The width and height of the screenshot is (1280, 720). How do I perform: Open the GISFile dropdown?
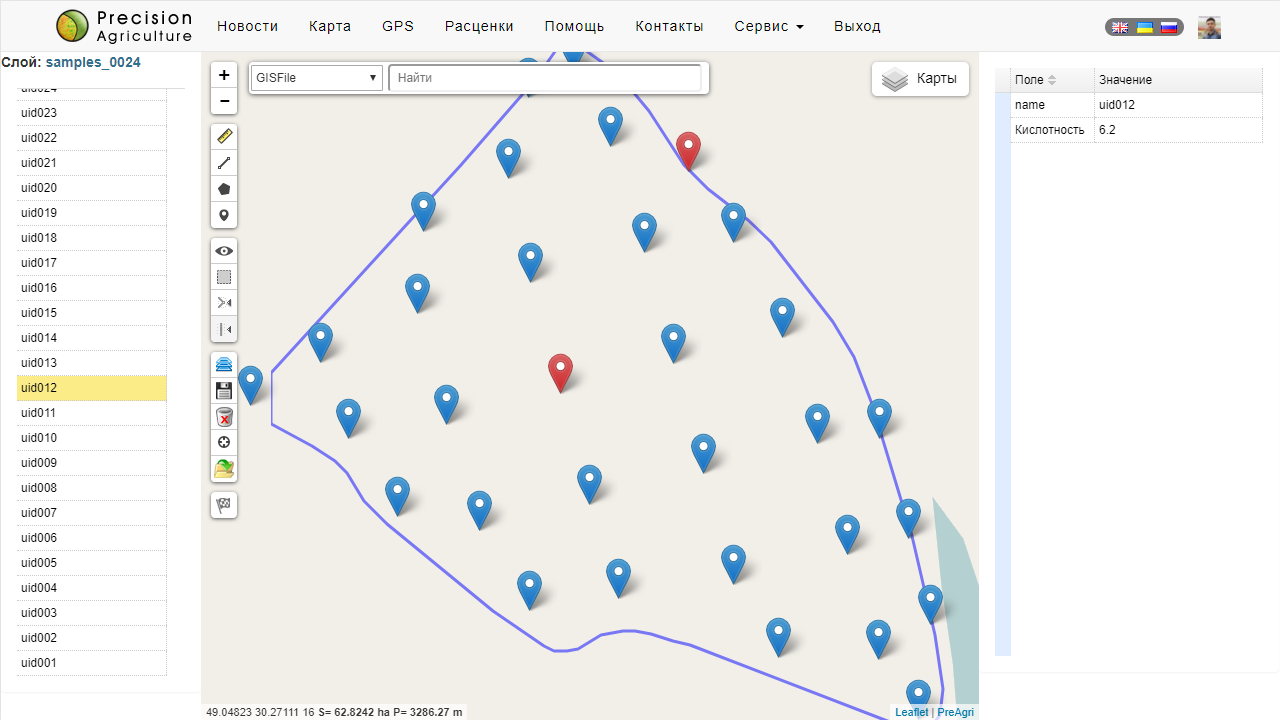pyautogui.click(x=316, y=78)
